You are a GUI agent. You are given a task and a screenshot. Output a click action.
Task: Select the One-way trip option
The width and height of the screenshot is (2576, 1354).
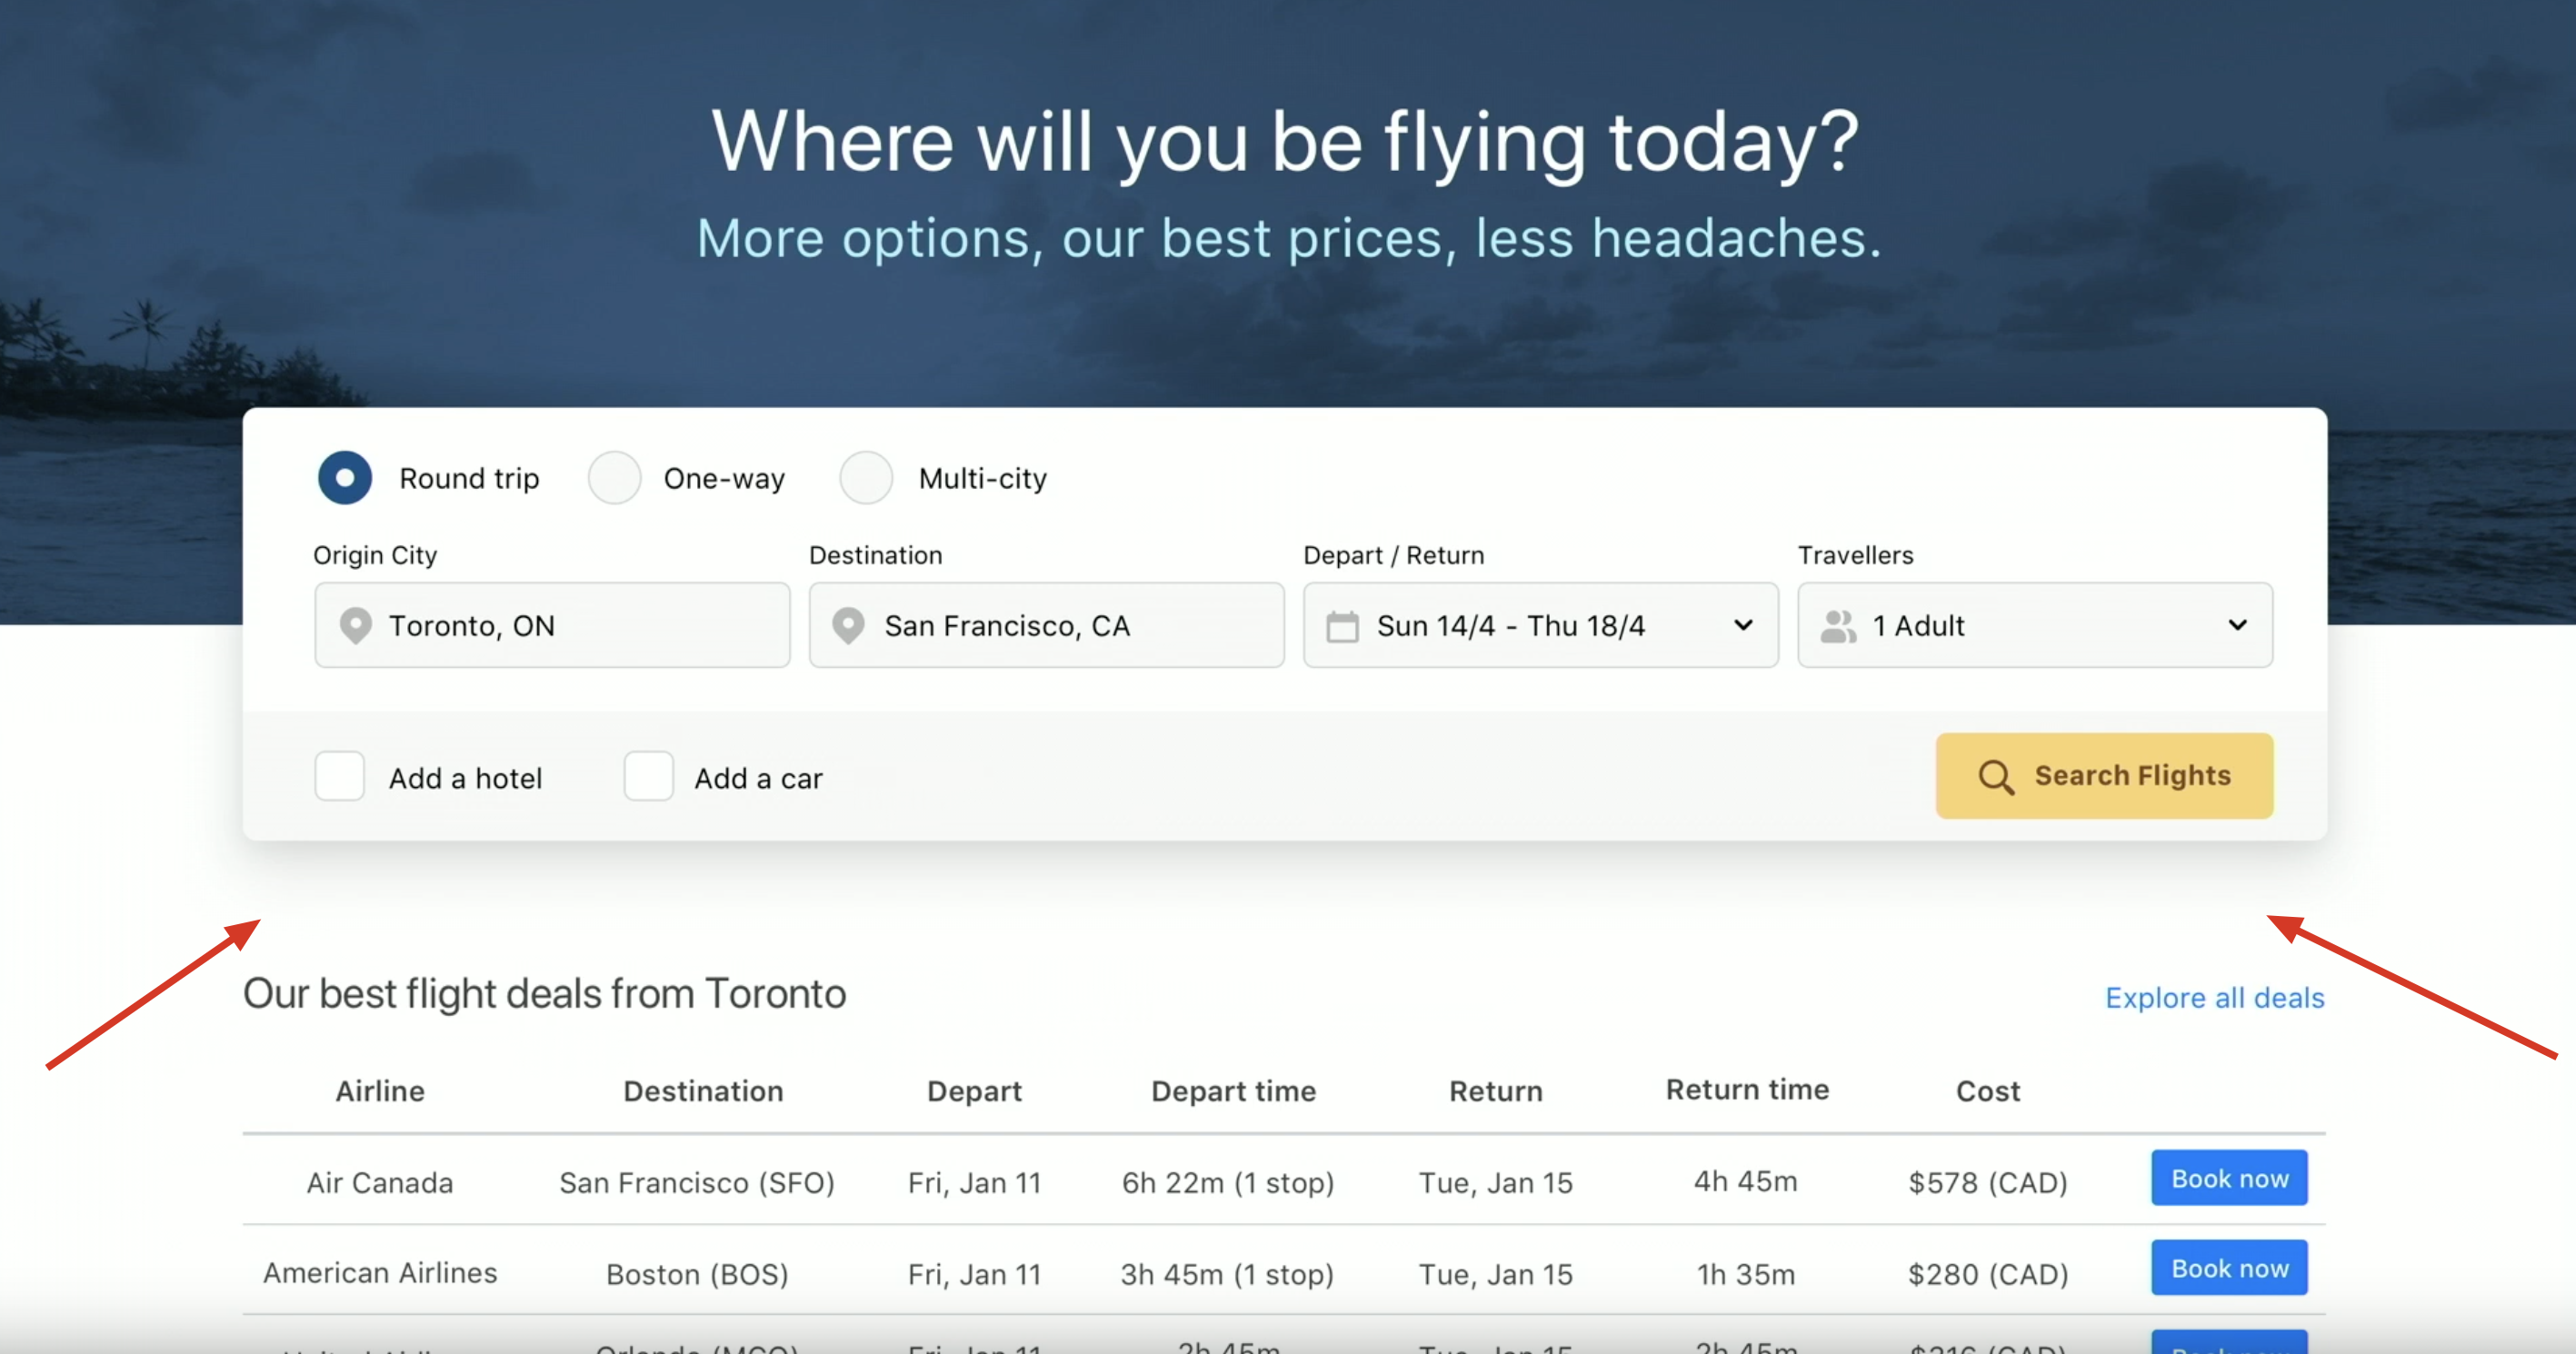tap(614, 478)
